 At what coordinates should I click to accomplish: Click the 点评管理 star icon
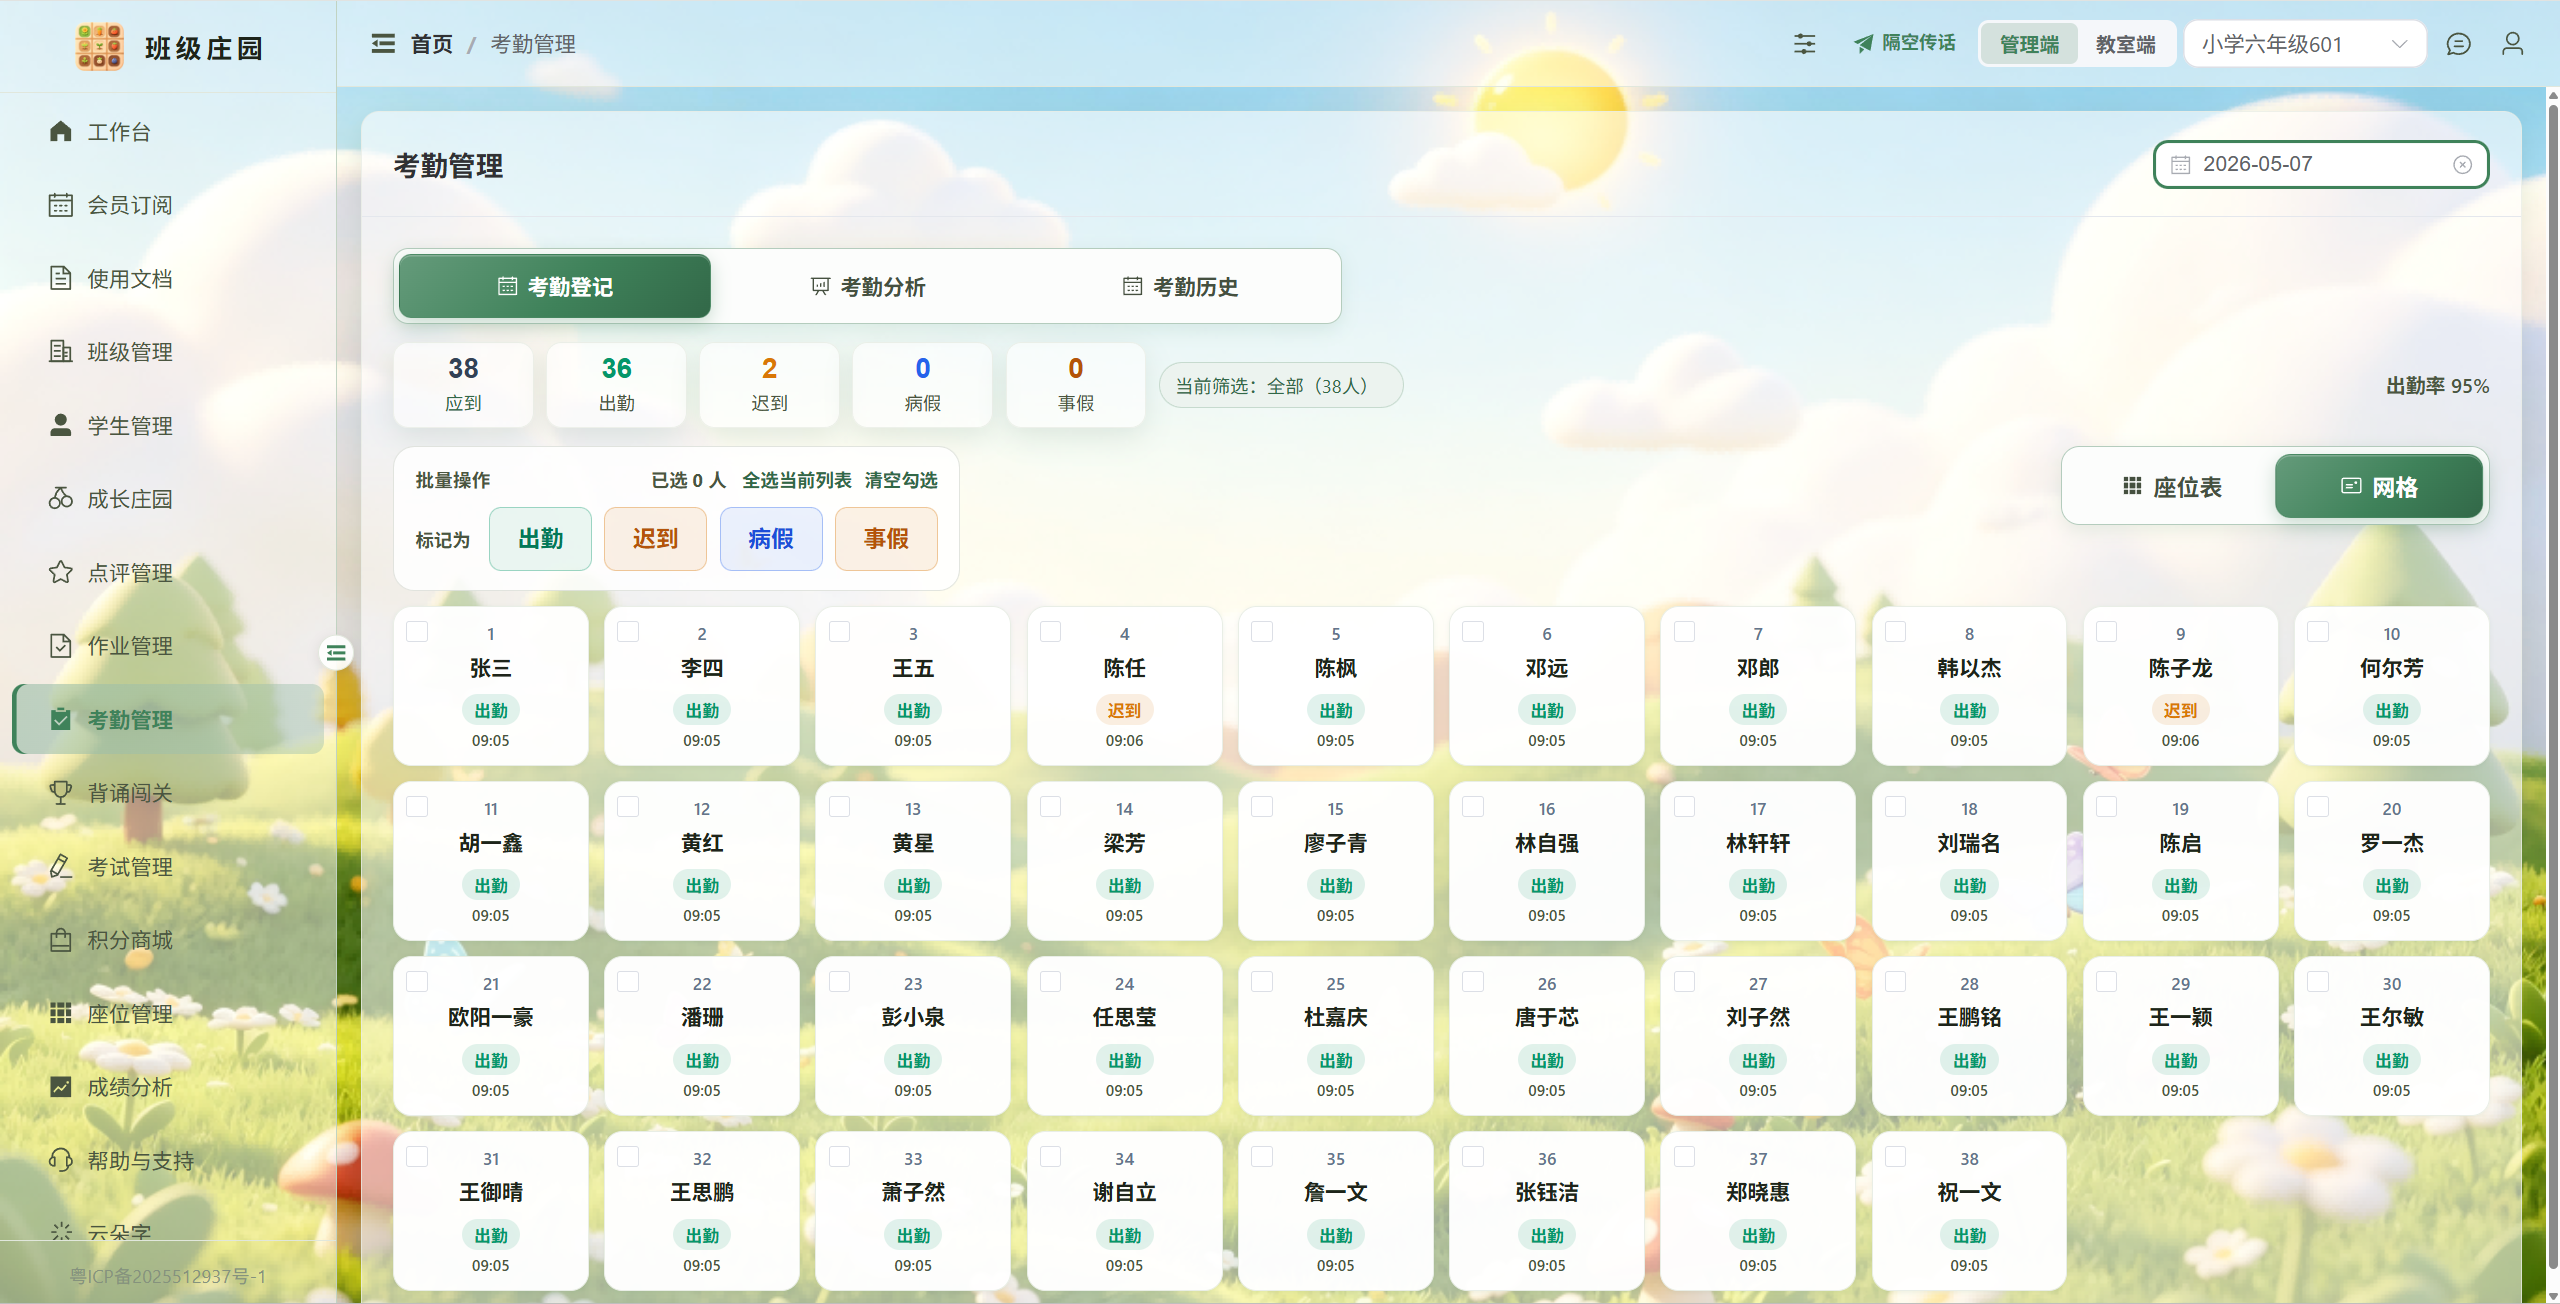coord(61,572)
